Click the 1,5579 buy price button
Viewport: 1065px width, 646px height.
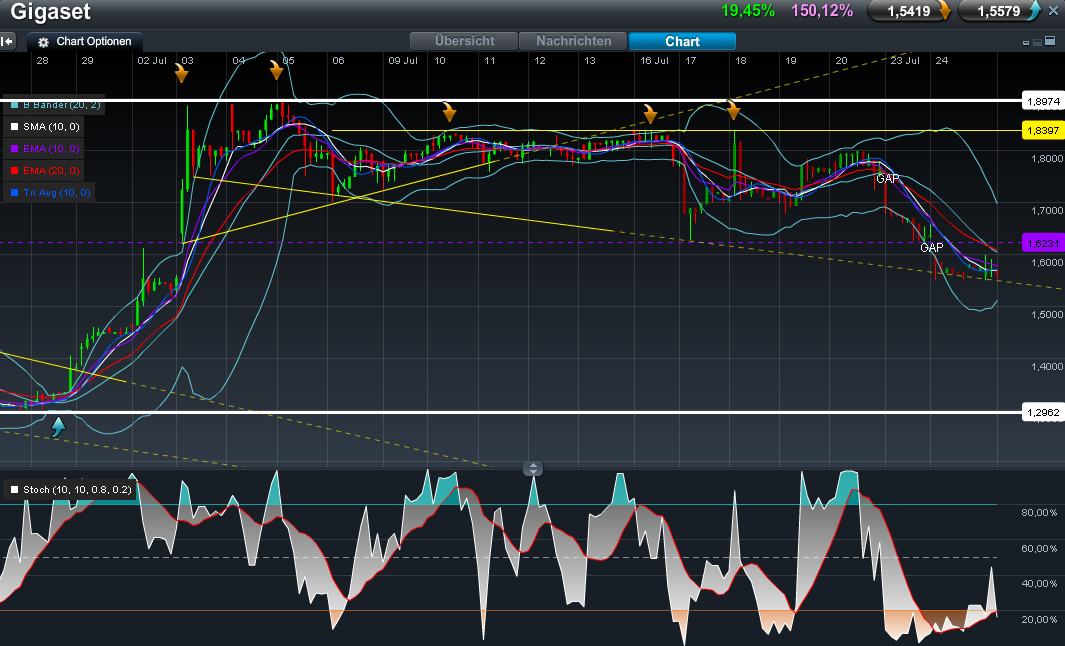pos(999,11)
